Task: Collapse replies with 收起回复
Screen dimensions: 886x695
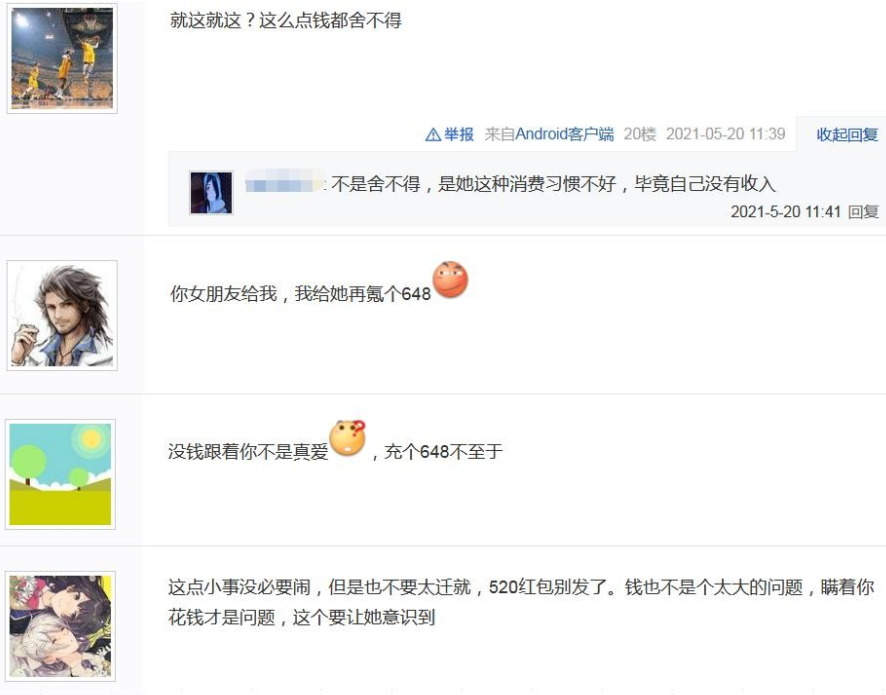Action: coord(847,134)
